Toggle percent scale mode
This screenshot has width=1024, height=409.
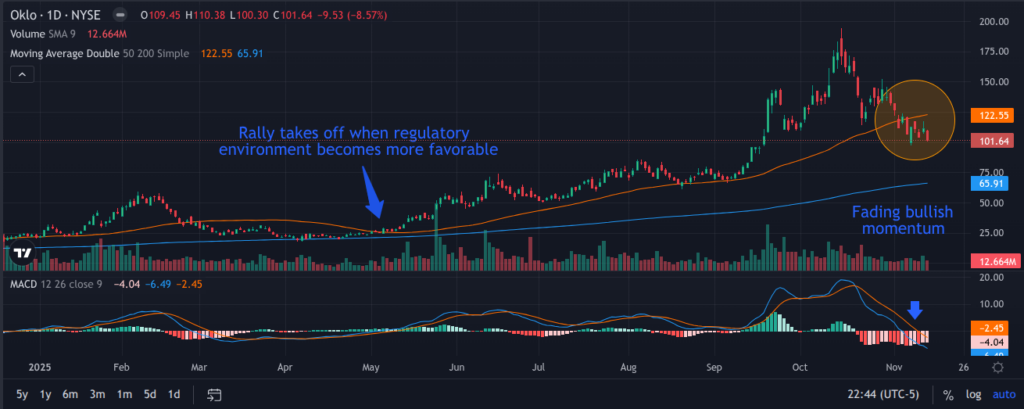coord(947,395)
